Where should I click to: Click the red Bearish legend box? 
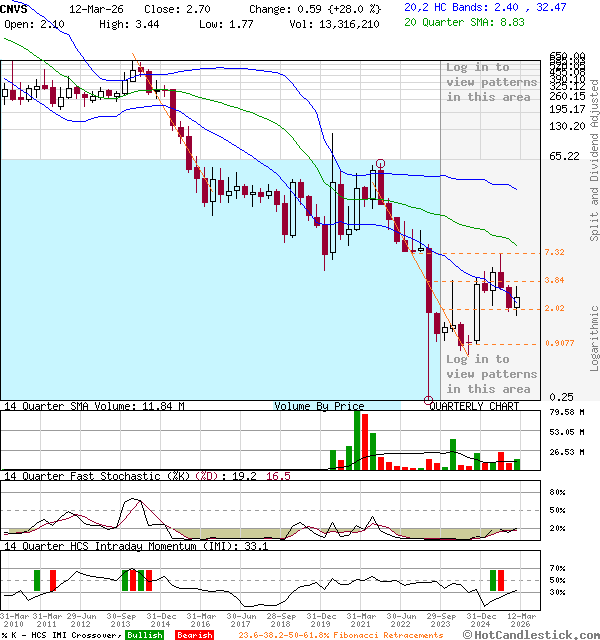(x=194, y=635)
